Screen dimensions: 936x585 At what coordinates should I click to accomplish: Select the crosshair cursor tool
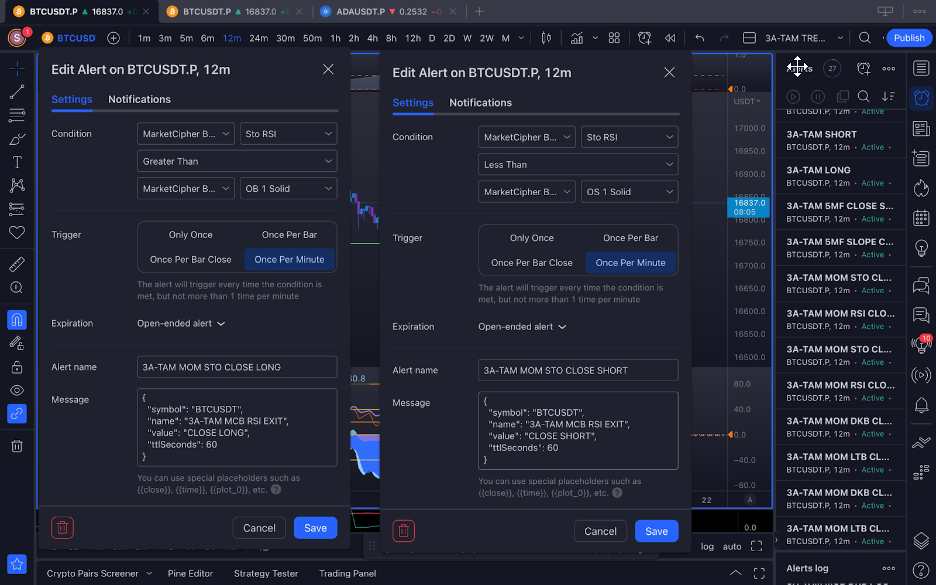click(x=17, y=69)
